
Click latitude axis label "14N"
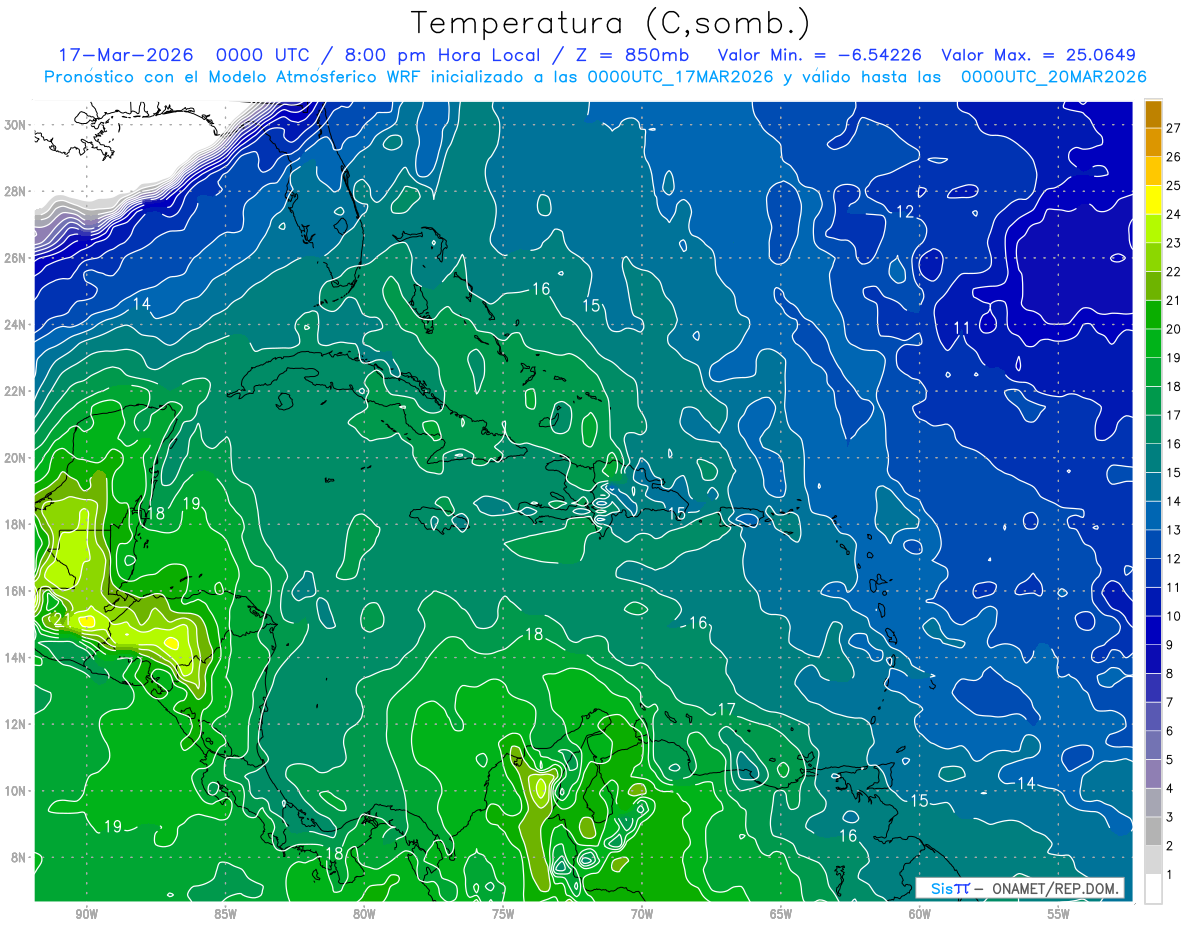[15, 657]
